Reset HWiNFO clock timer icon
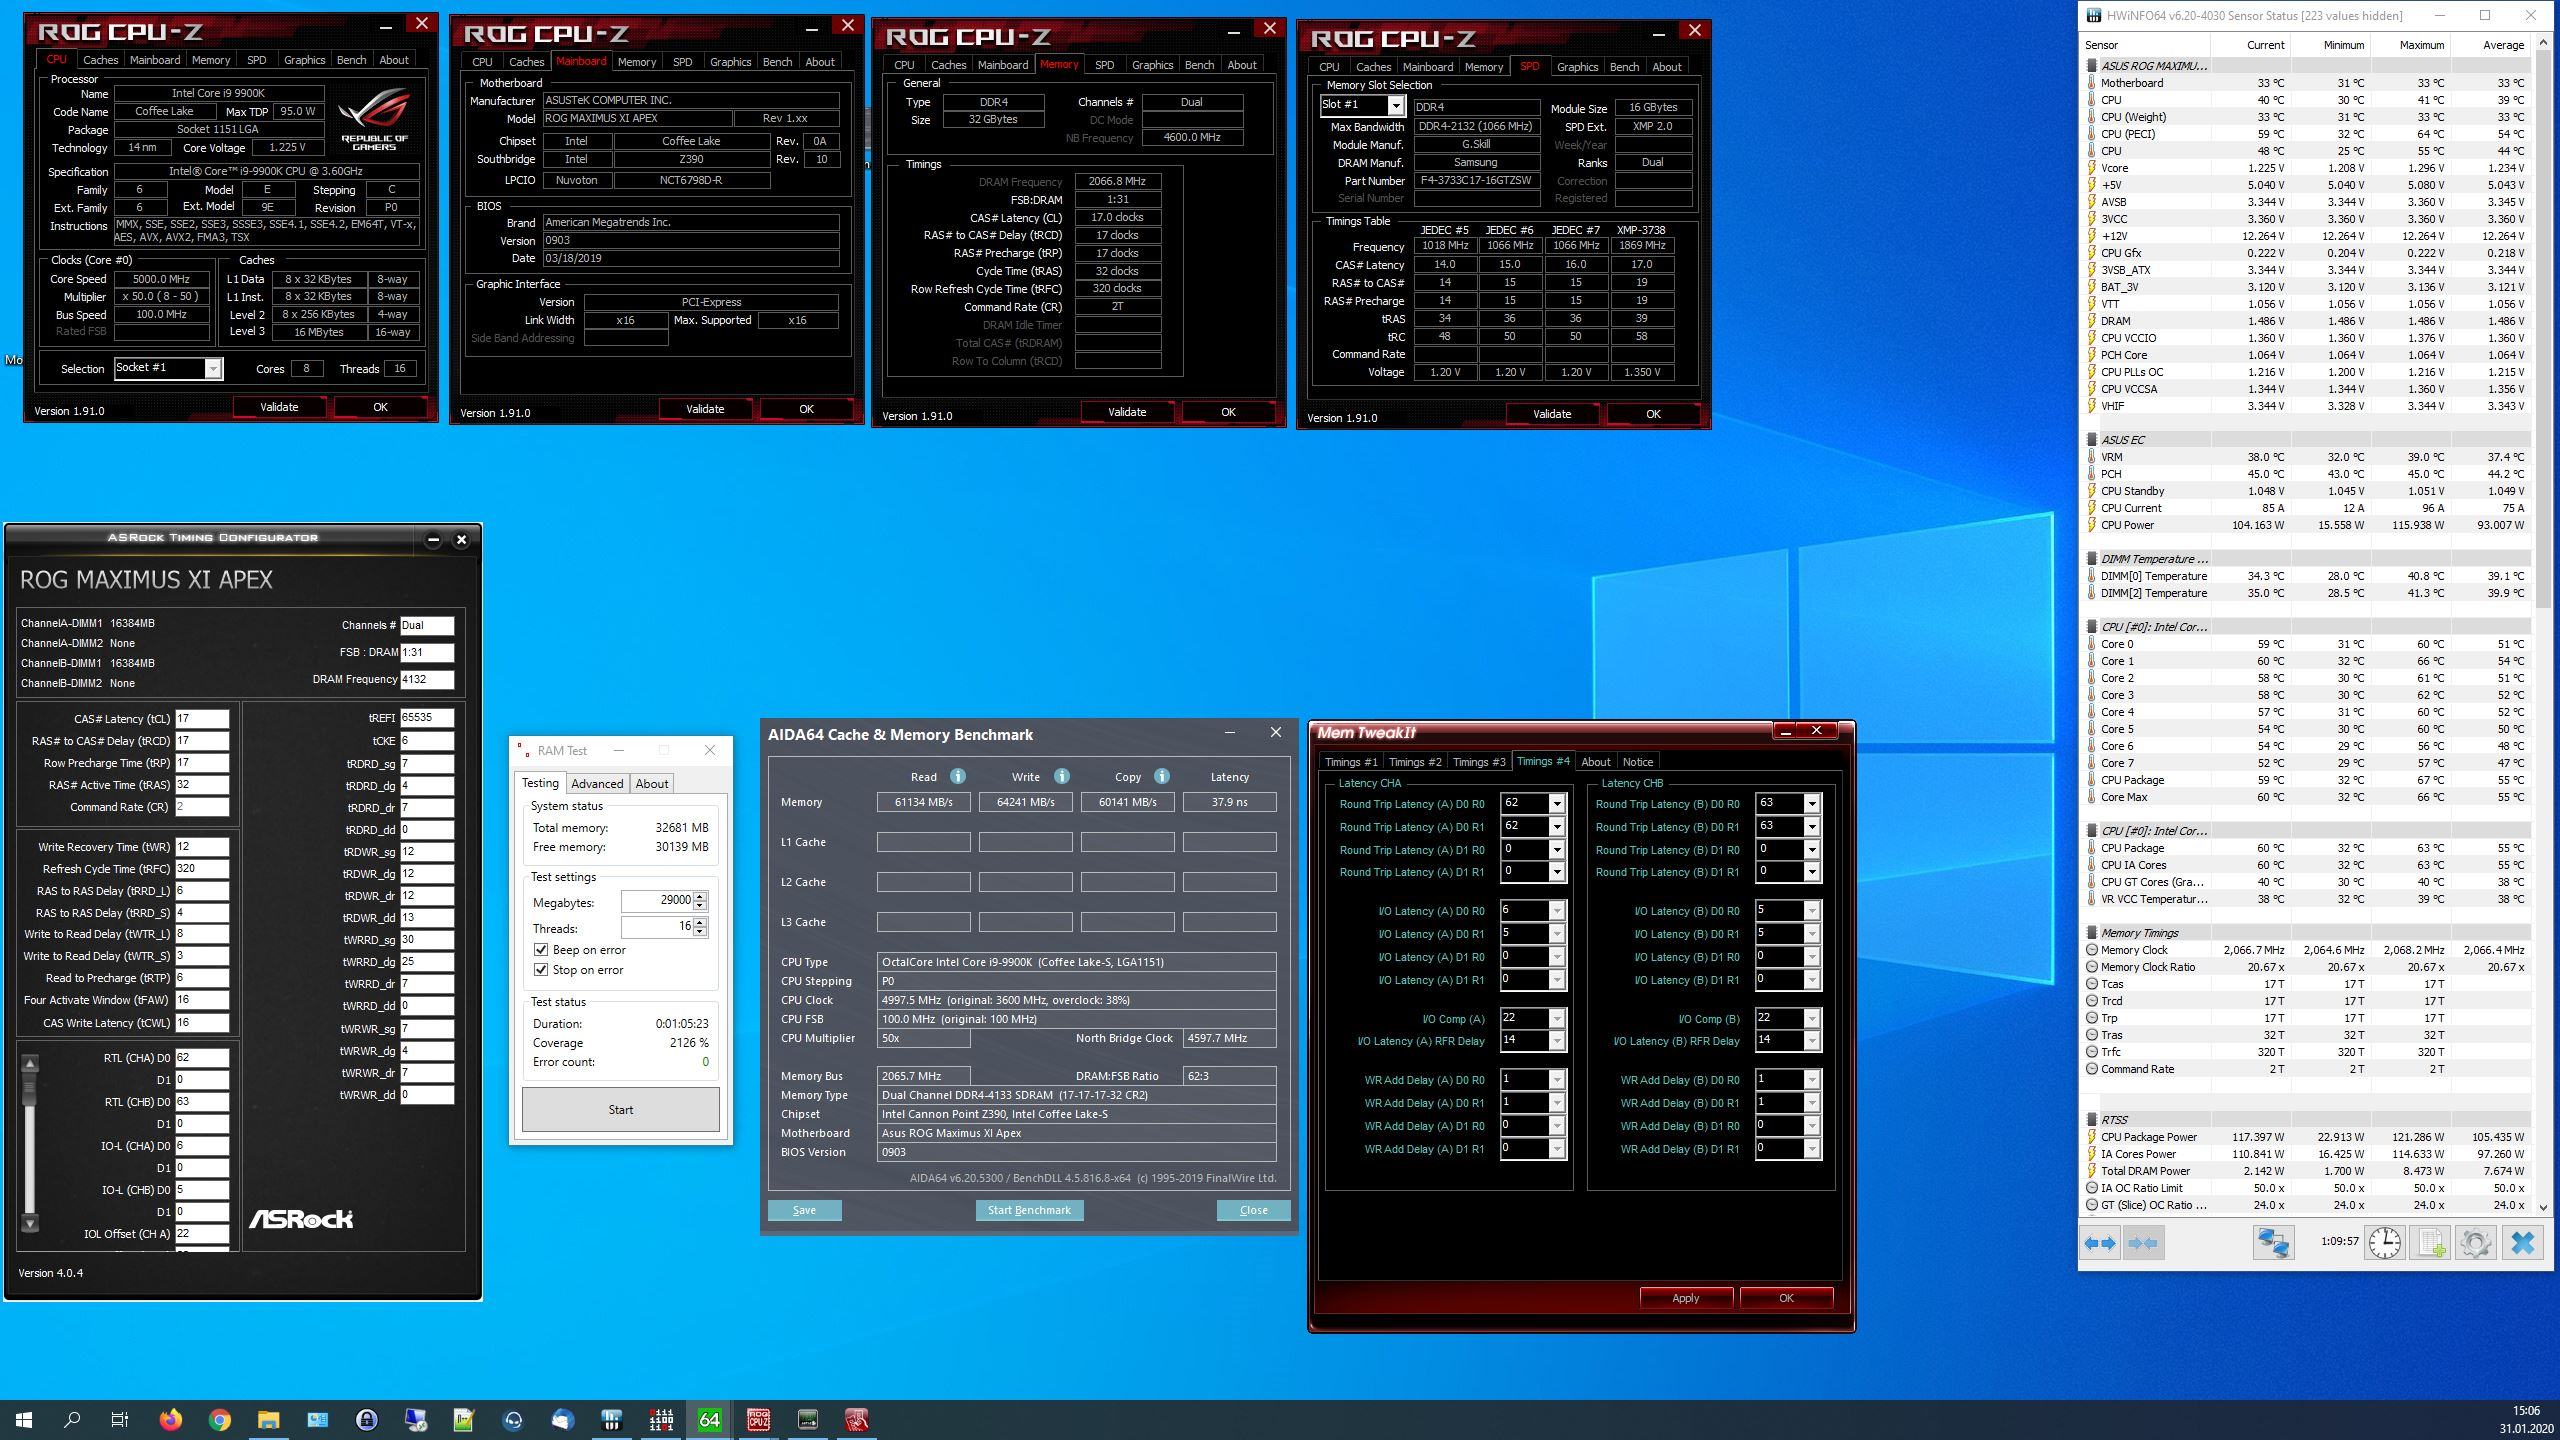2560x1440 pixels. point(2385,1243)
